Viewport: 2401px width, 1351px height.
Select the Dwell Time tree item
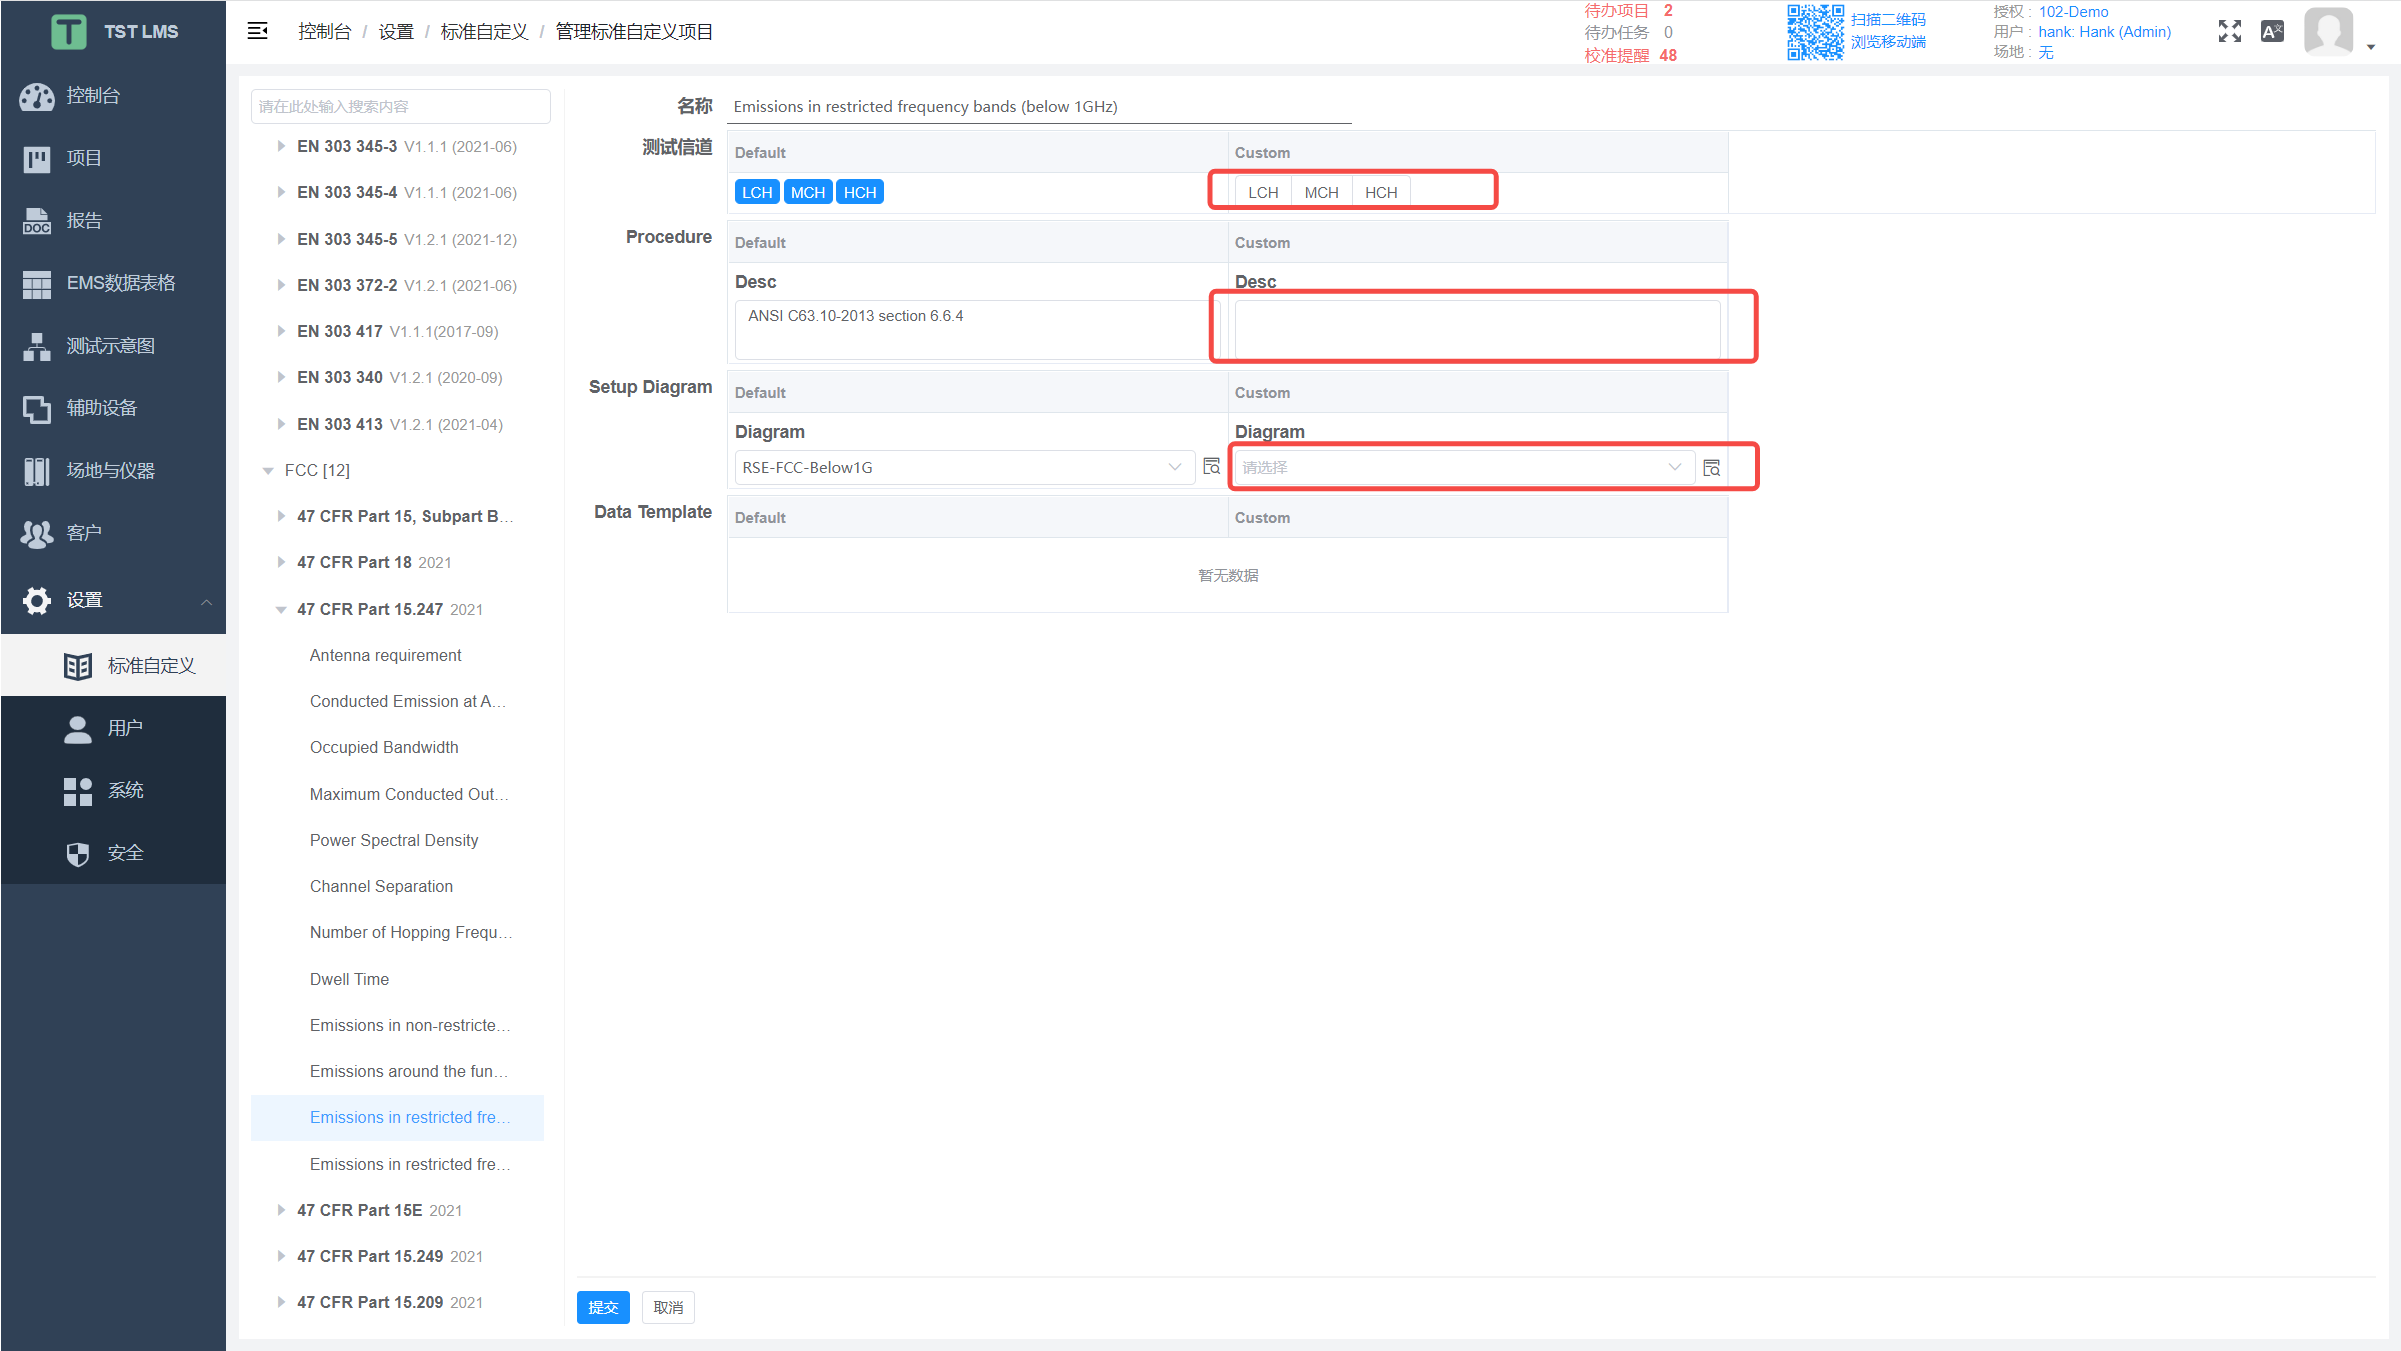(349, 979)
